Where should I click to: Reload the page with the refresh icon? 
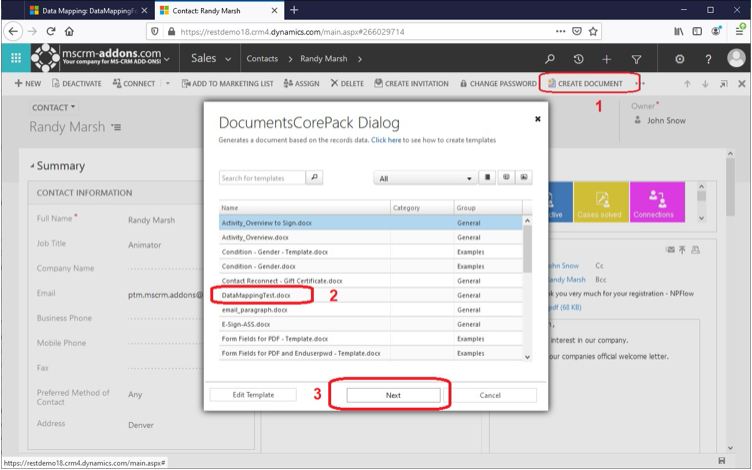51,32
